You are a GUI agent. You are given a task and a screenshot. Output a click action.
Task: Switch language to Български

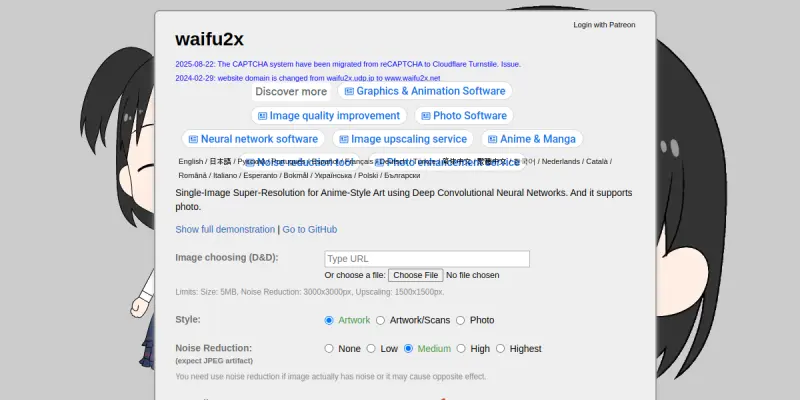pos(402,176)
